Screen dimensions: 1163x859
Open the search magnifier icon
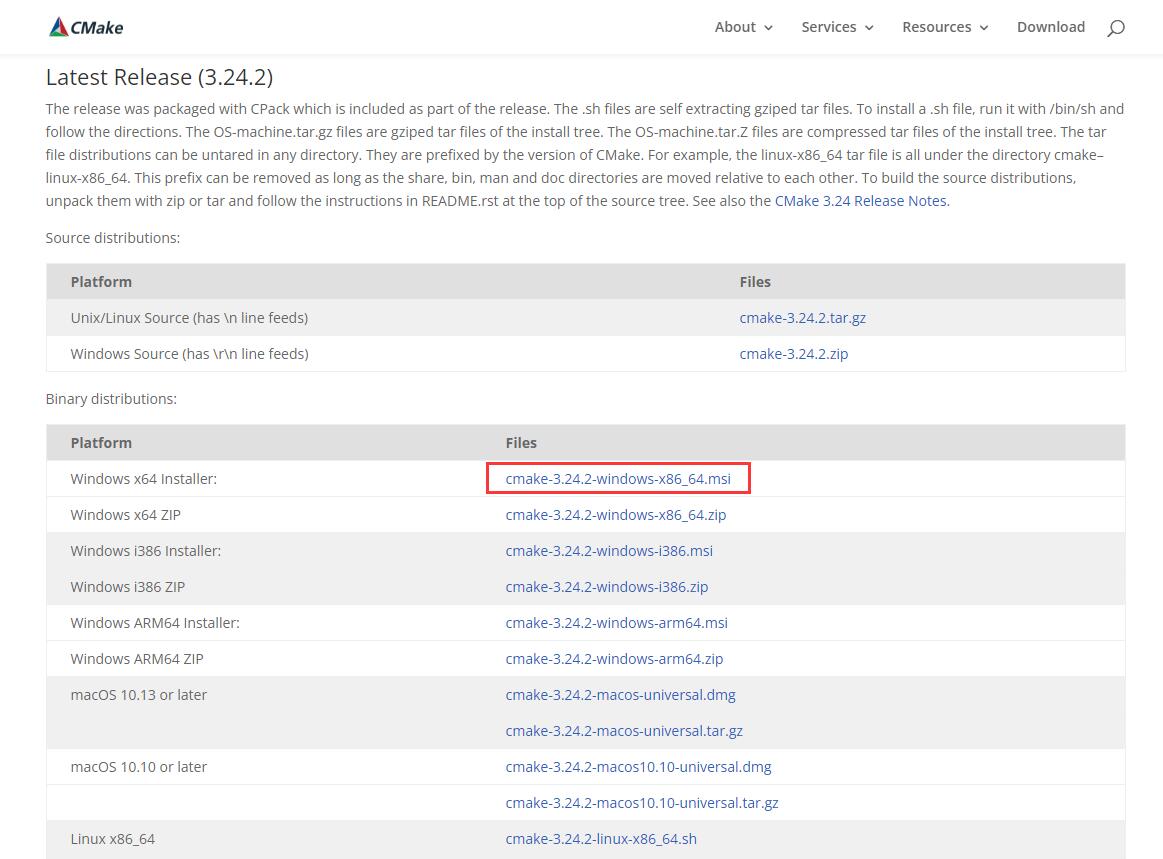coord(1116,28)
